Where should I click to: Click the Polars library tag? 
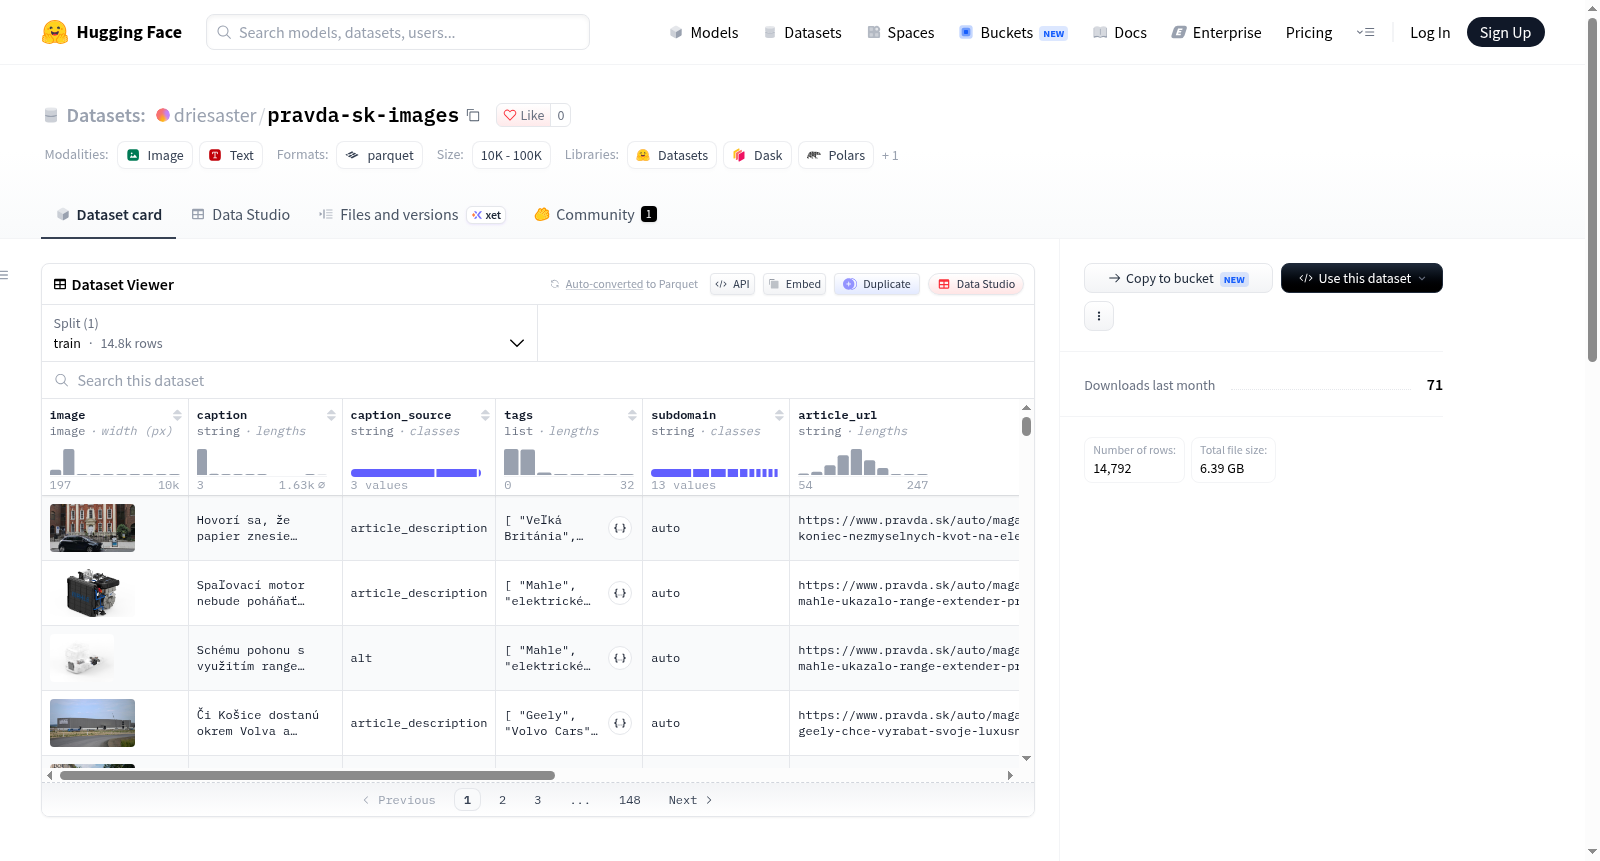click(836, 155)
